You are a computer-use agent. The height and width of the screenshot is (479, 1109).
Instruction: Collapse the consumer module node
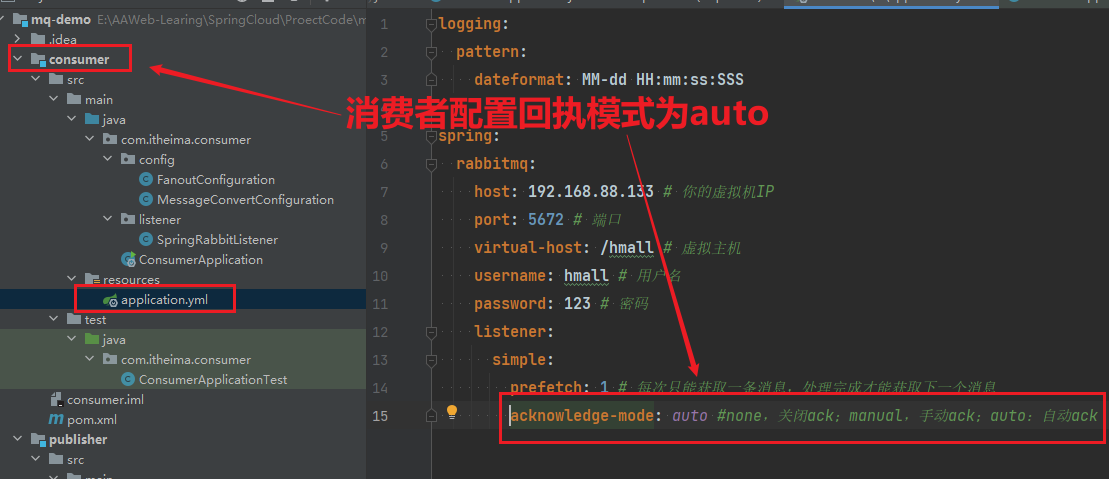click(x=18, y=60)
